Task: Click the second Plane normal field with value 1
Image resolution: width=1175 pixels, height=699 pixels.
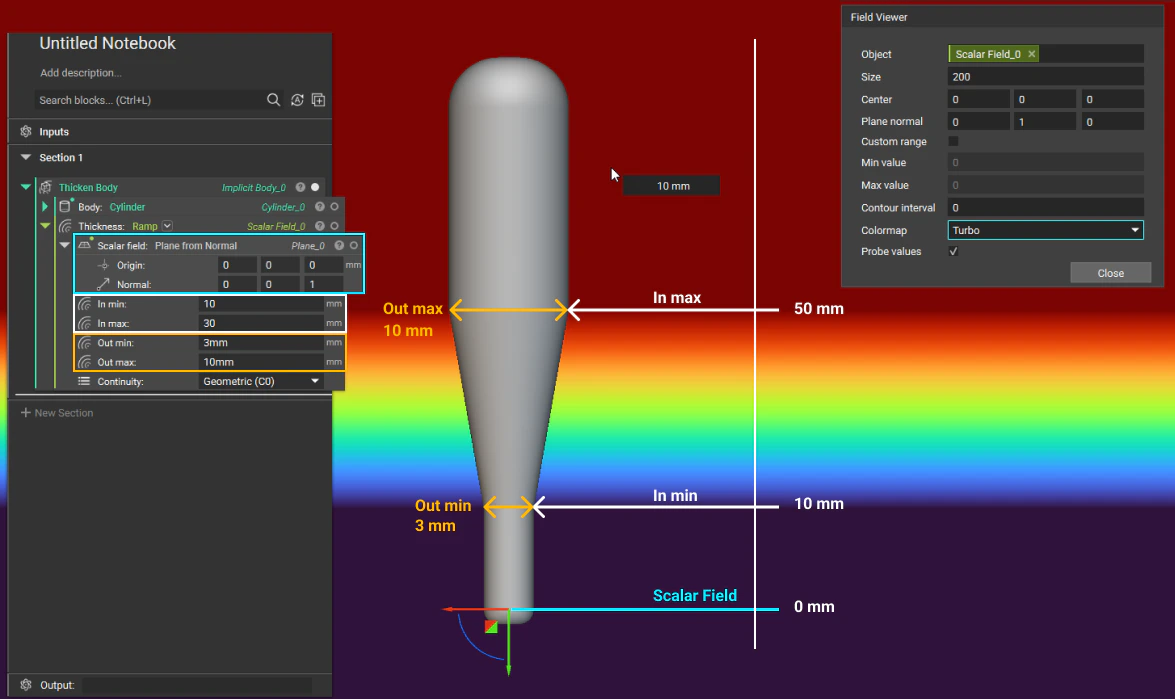Action: 1045,121
